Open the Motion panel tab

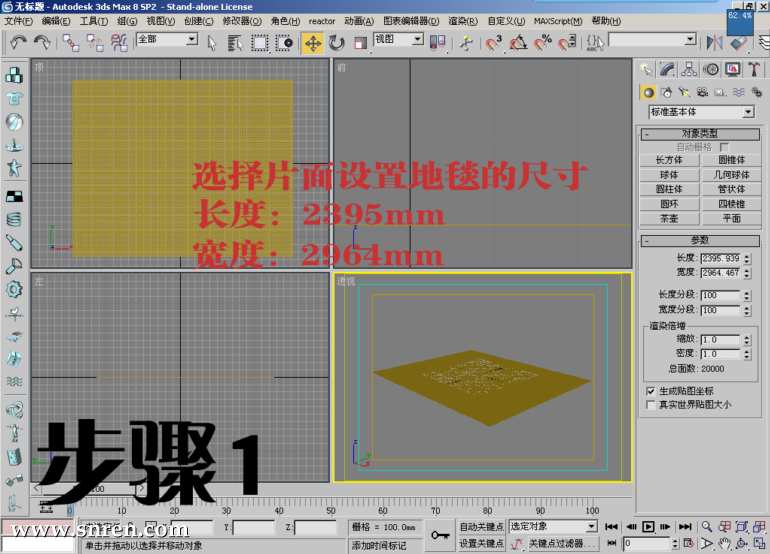[x=711, y=70]
